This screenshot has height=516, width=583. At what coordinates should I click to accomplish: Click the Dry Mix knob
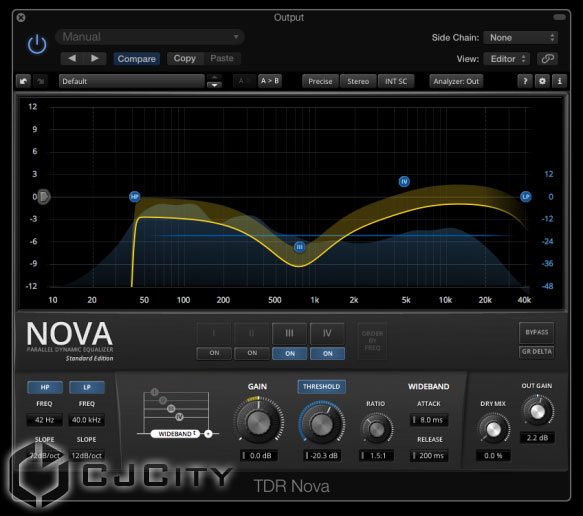pos(494,429)
